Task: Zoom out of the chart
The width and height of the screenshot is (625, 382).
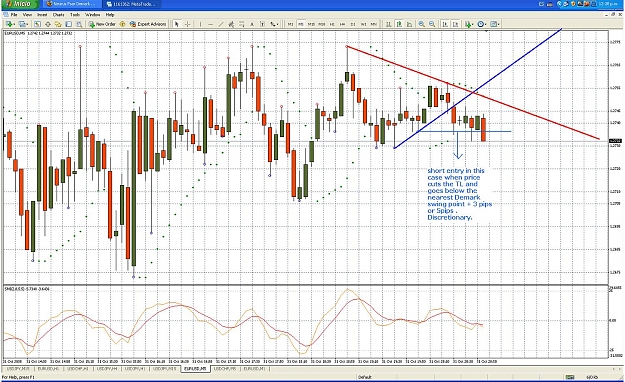Action: click(x=432, y=24)
